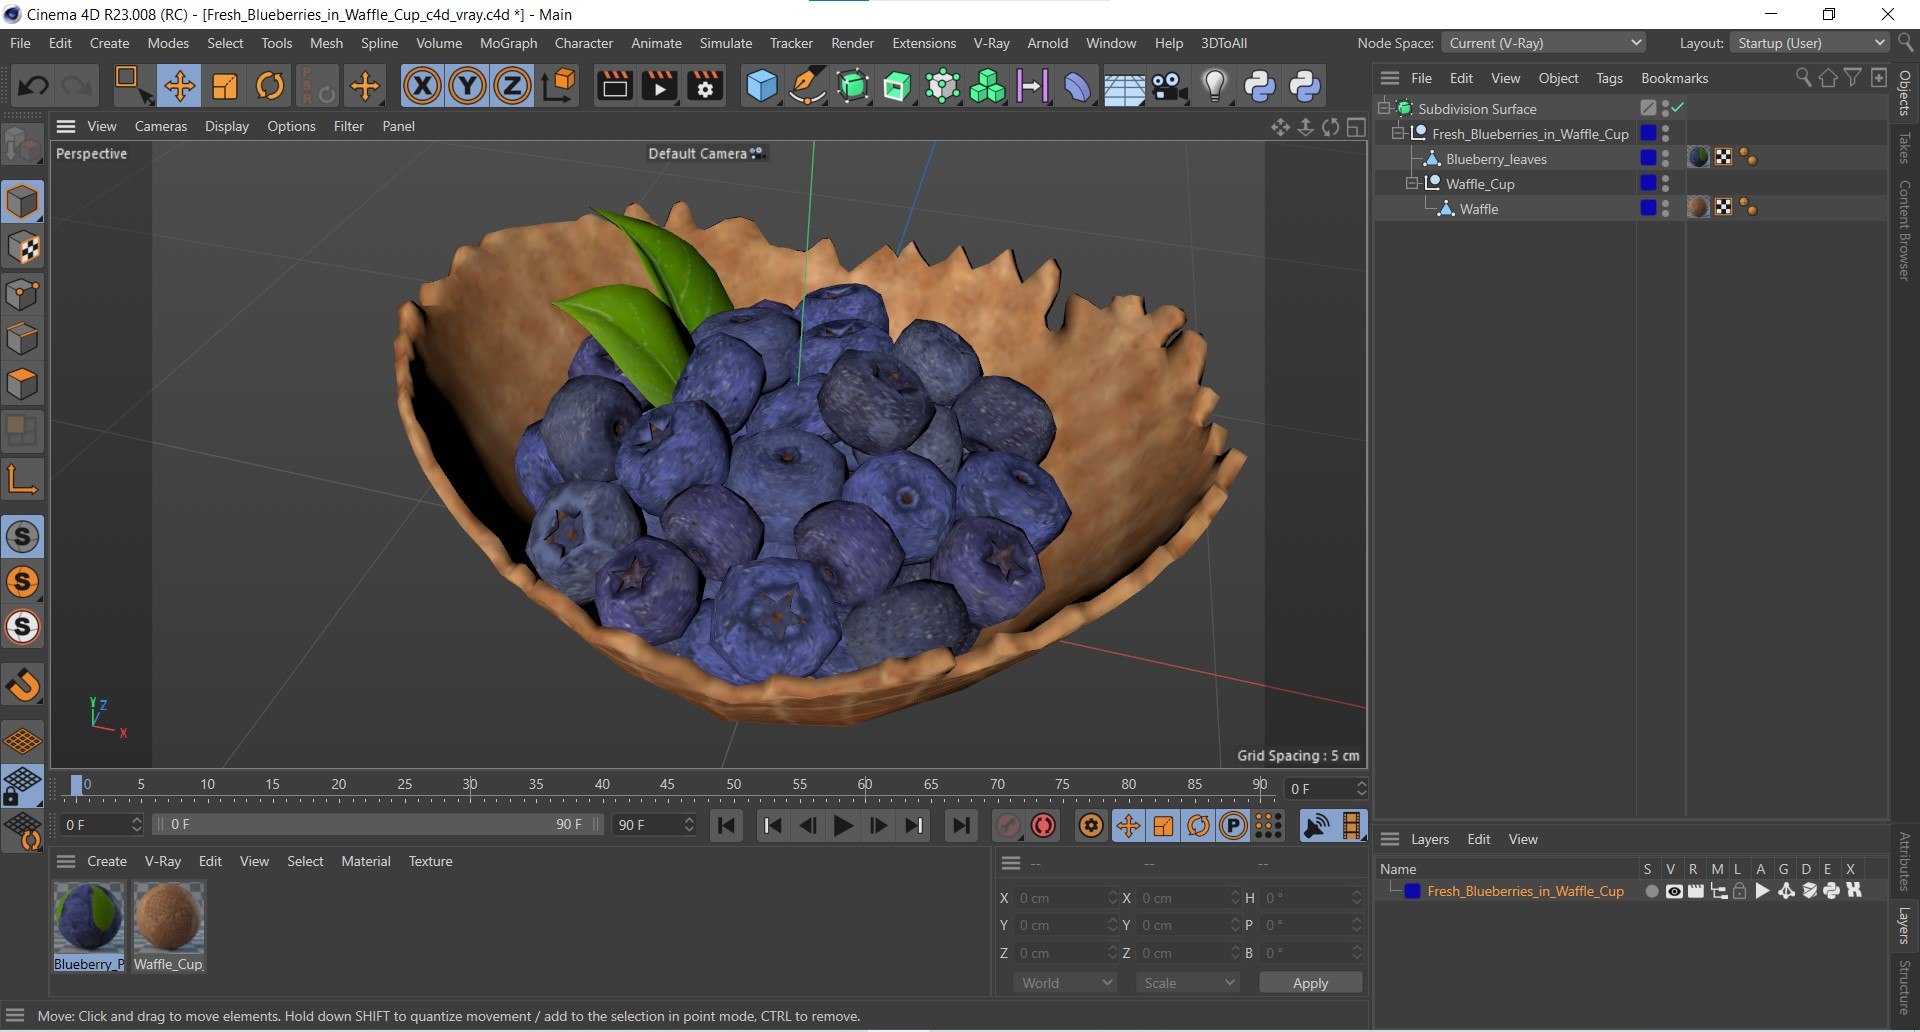Select Blueberry material thumbnail
This screenshot has width=1920, height=1032.
[89, 917]
